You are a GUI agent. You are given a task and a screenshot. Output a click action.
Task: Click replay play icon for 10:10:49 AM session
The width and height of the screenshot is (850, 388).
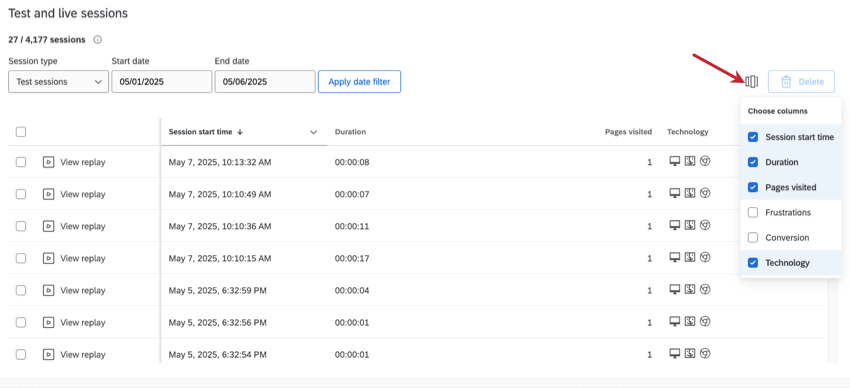48,194
